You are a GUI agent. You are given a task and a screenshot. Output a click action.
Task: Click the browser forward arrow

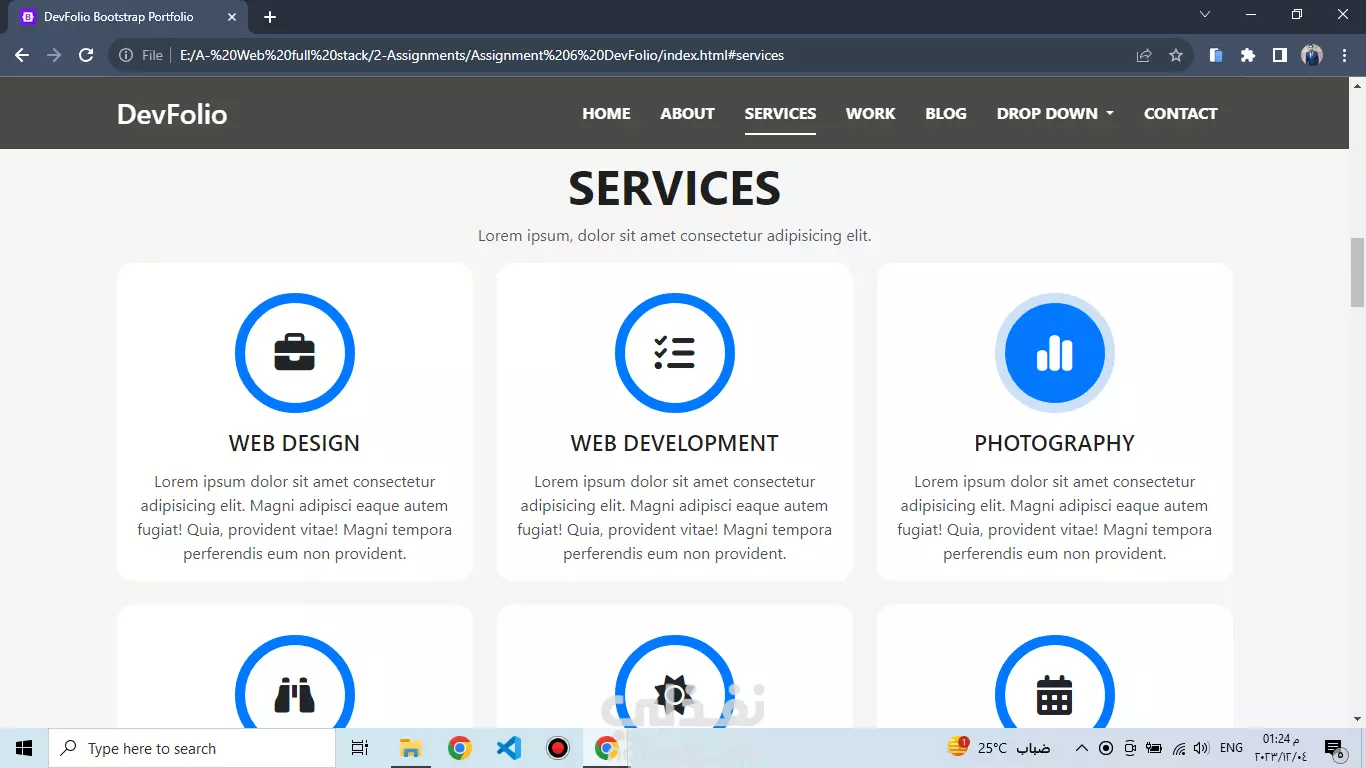click(x=54, y=55)
